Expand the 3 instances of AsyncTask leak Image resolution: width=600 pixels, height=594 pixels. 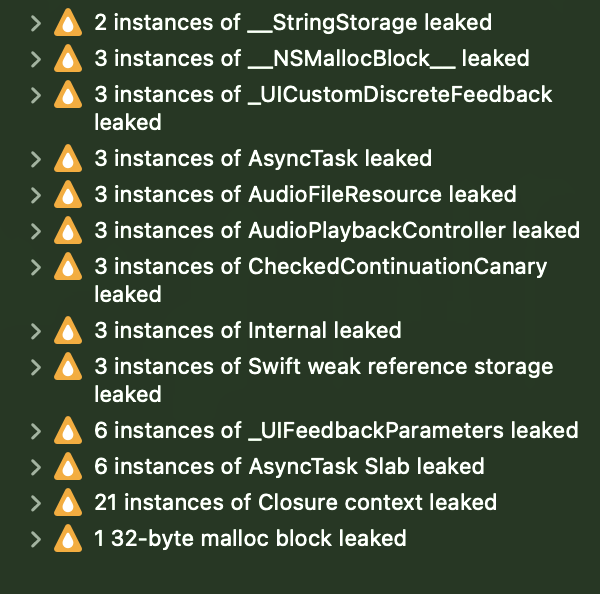tap(36, 159)
